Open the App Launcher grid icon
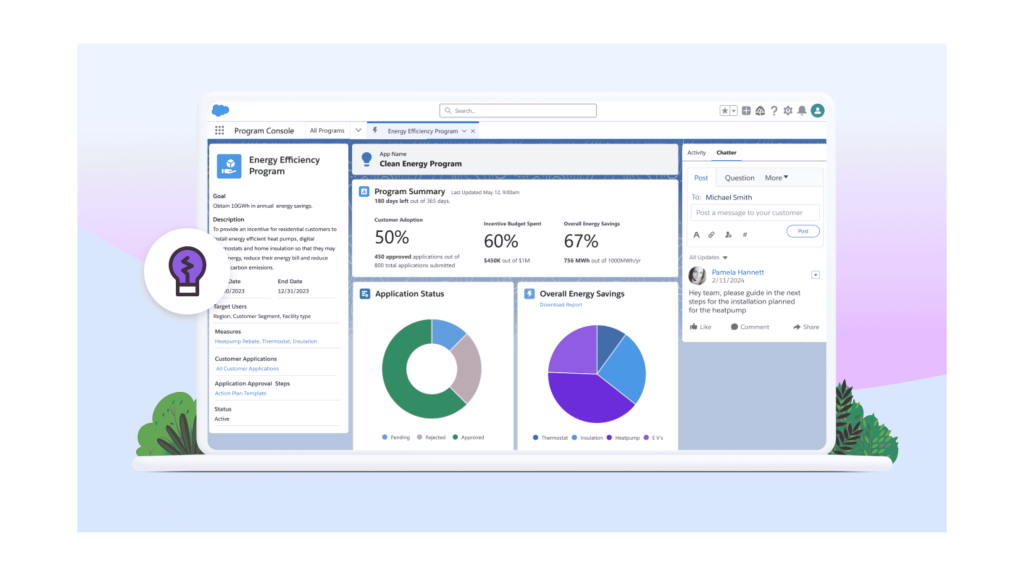Image resolution: width=1024 pixels, height=576 pixels. 219,130
